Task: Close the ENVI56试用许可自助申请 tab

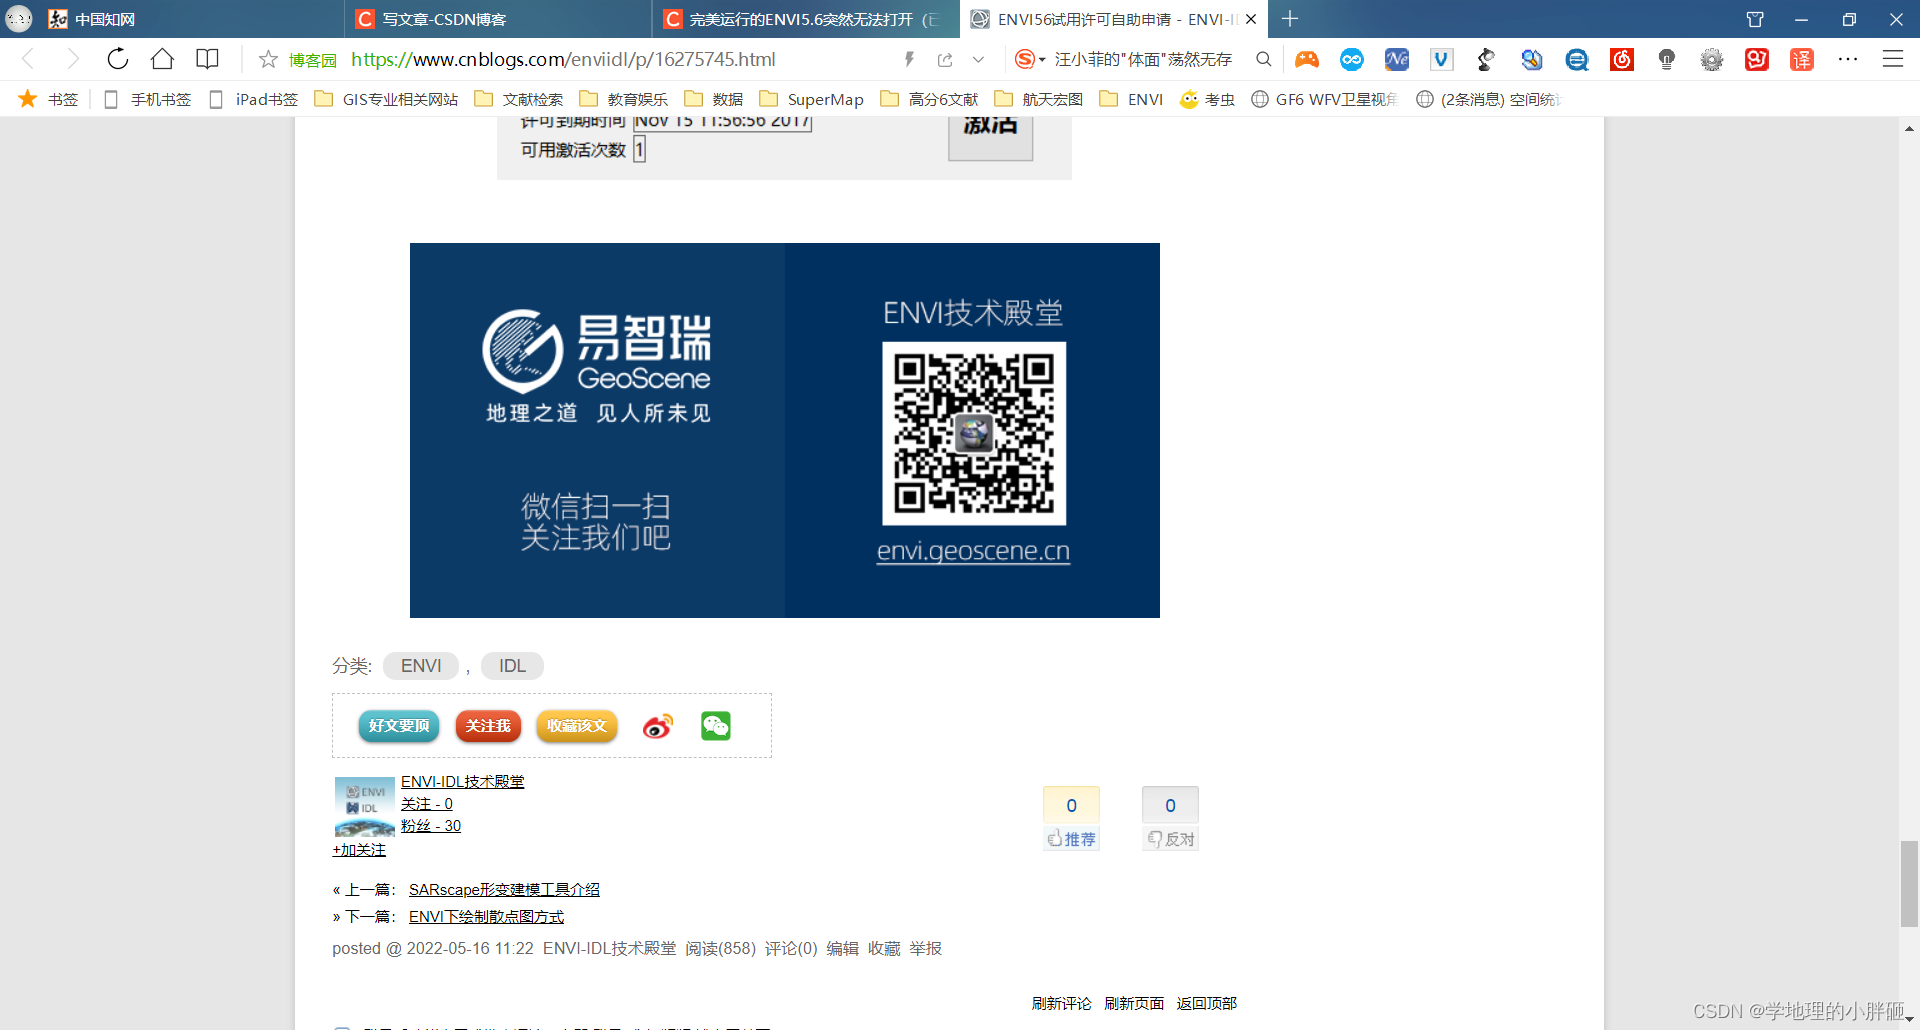Action: coord(1251,19)
